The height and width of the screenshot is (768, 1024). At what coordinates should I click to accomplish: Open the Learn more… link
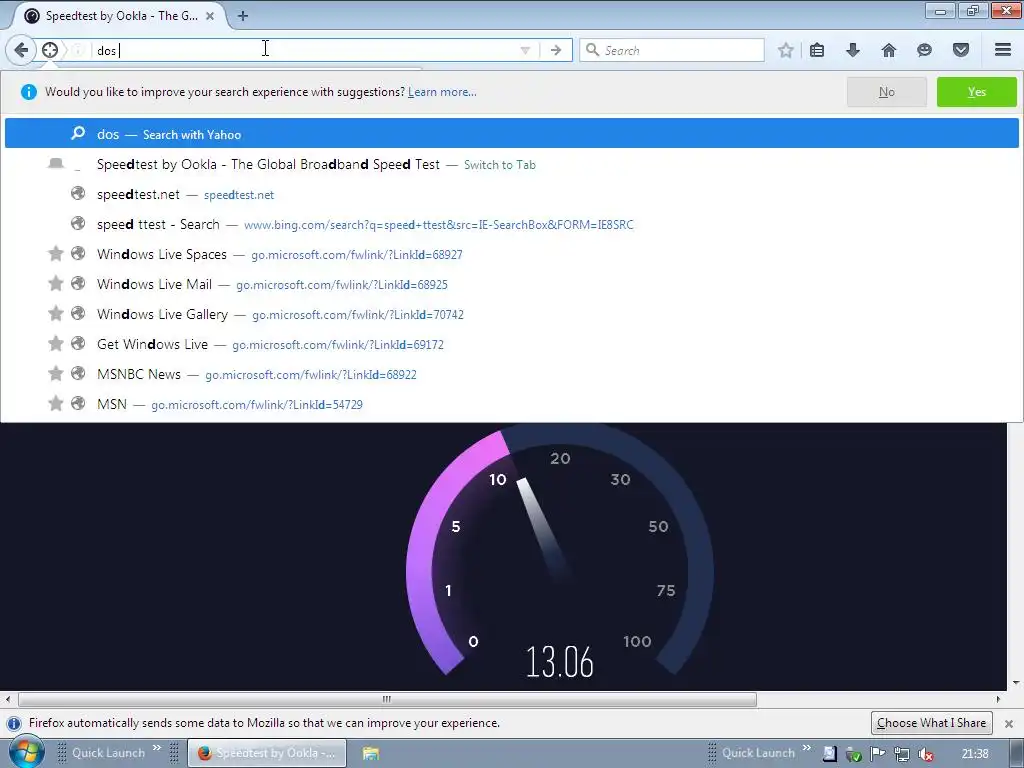point(442,92)
